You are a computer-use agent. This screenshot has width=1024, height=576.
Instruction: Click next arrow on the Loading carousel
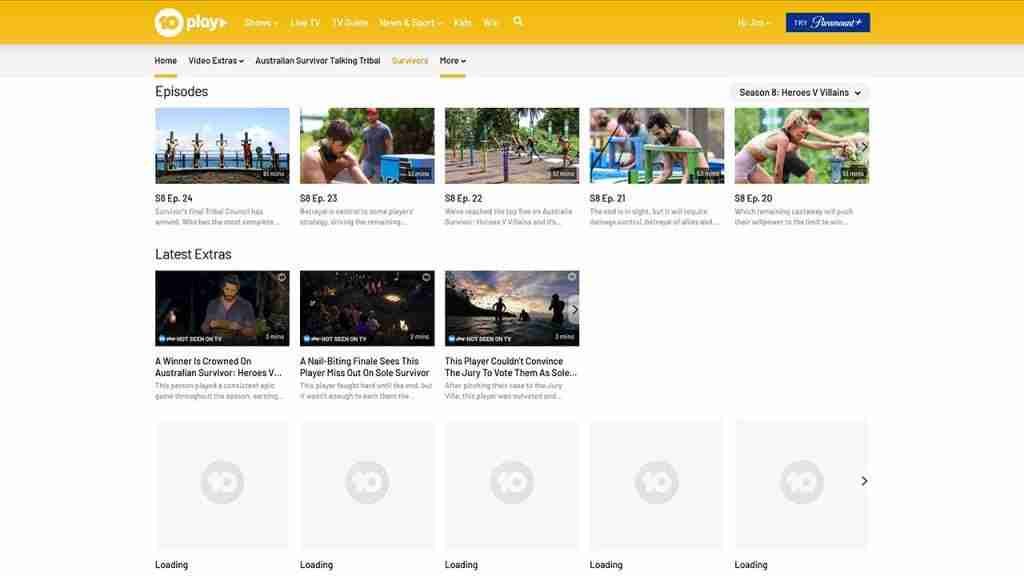point(864,481)
